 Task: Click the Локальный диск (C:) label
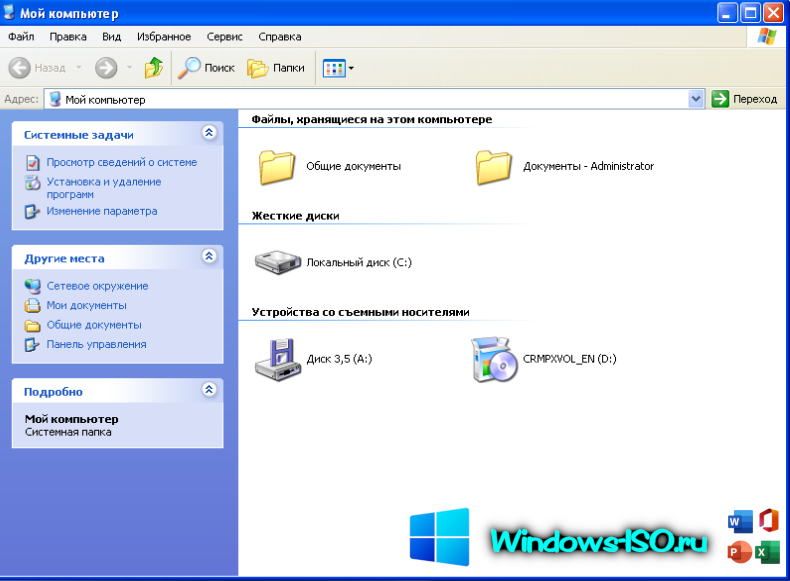(x=359, y=263)
